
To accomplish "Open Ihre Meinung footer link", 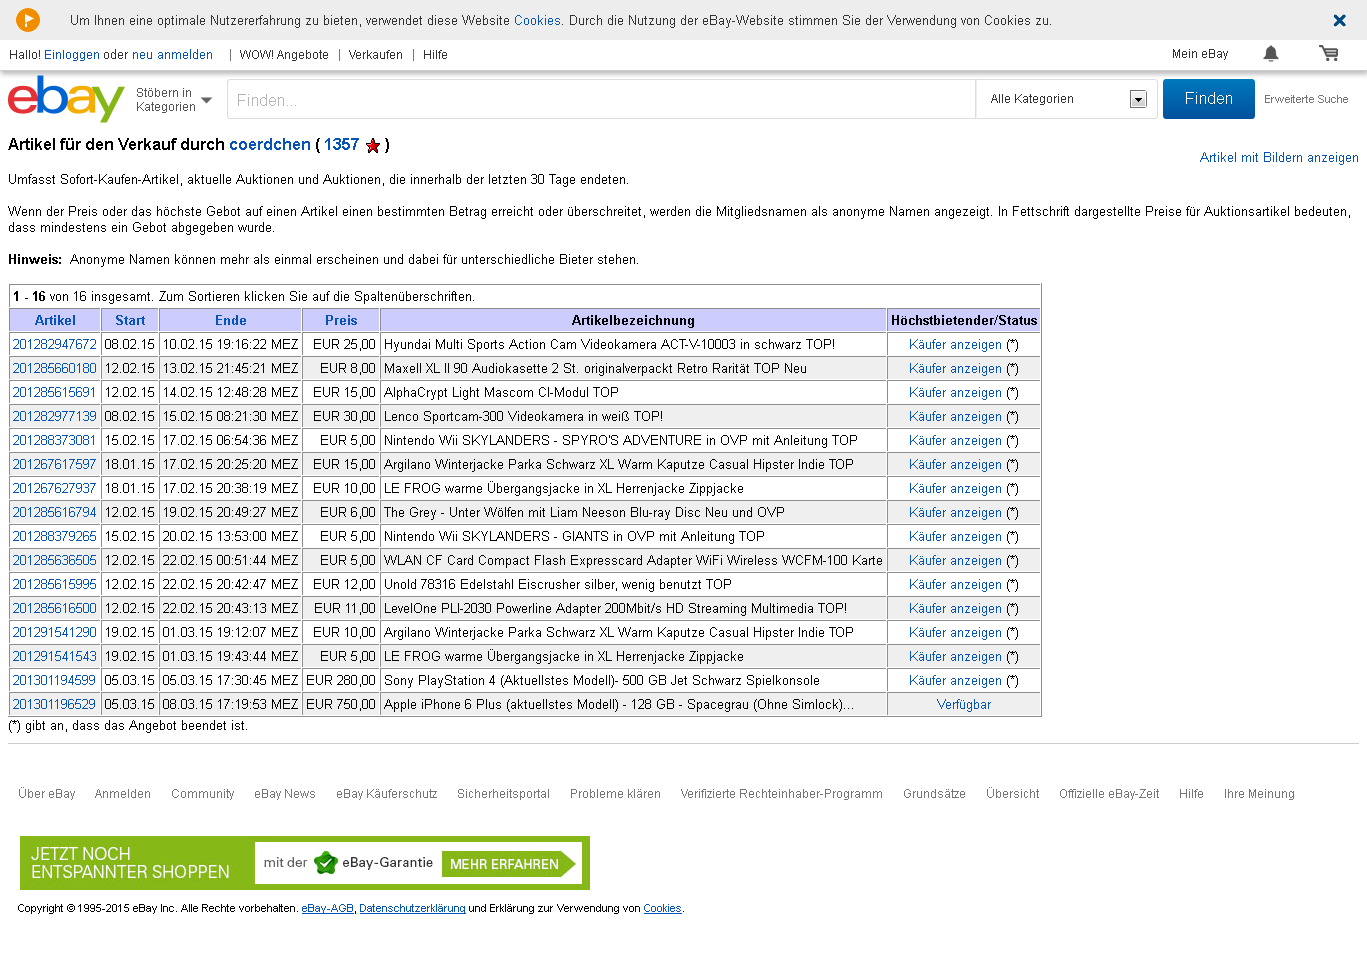I will click(x=1259, y=794).
